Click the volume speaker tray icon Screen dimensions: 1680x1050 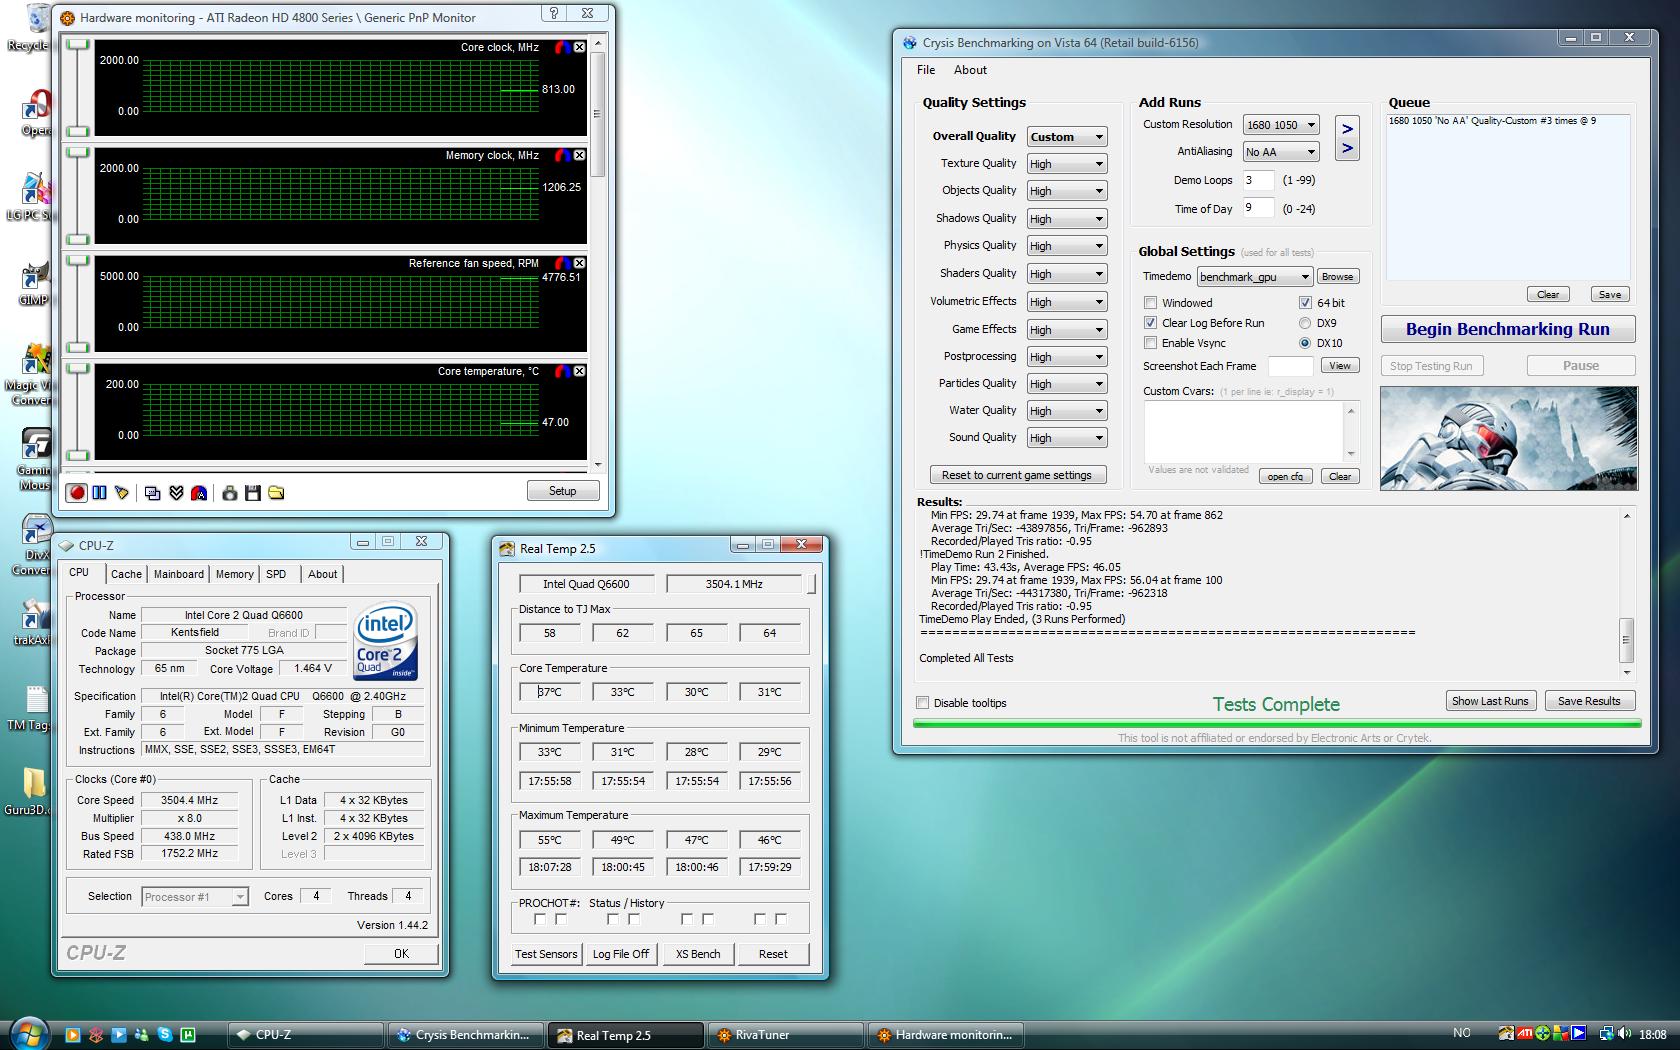(x=1624, y=1033)
